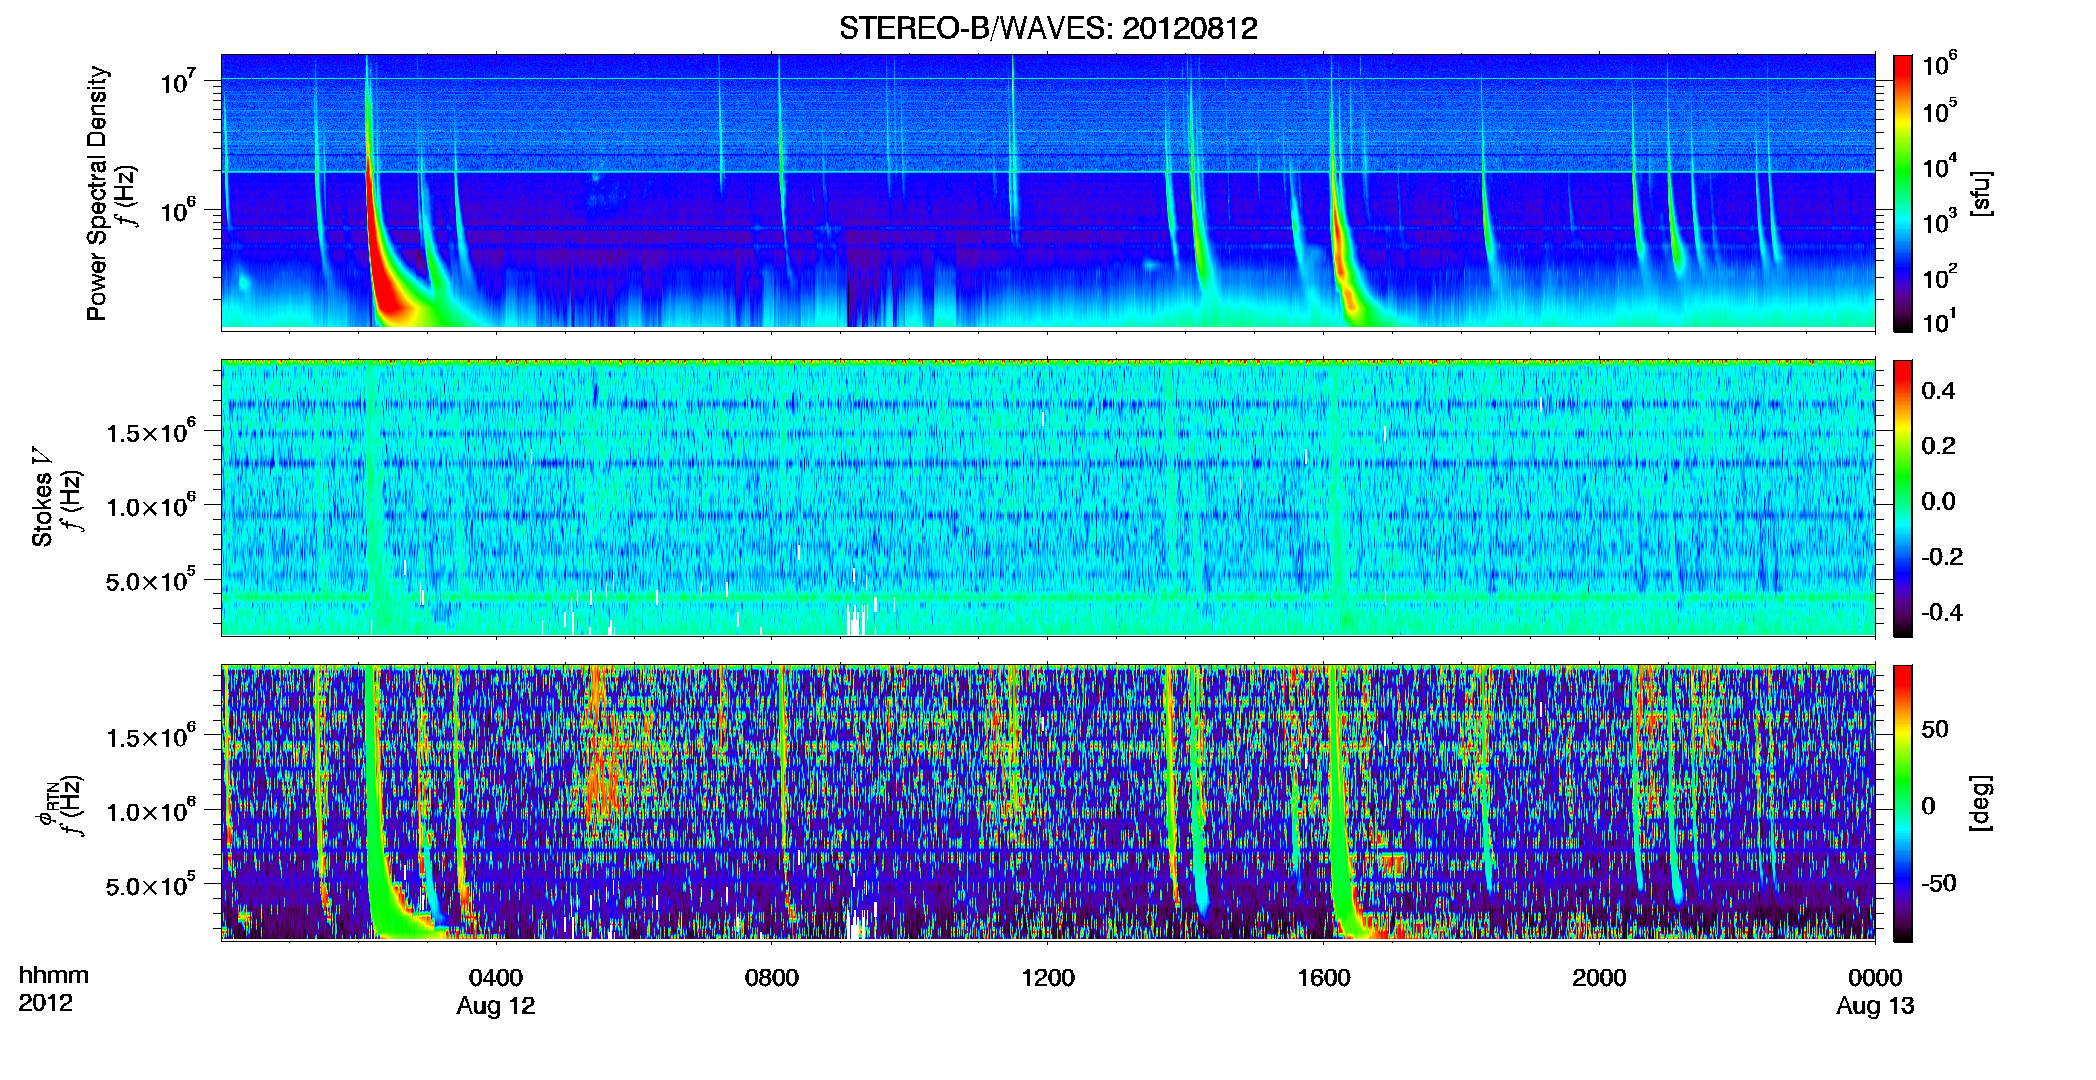Screen dimensions: 2096x1080
Task: Click the 0800 time tick label
Action: point(772,978)
